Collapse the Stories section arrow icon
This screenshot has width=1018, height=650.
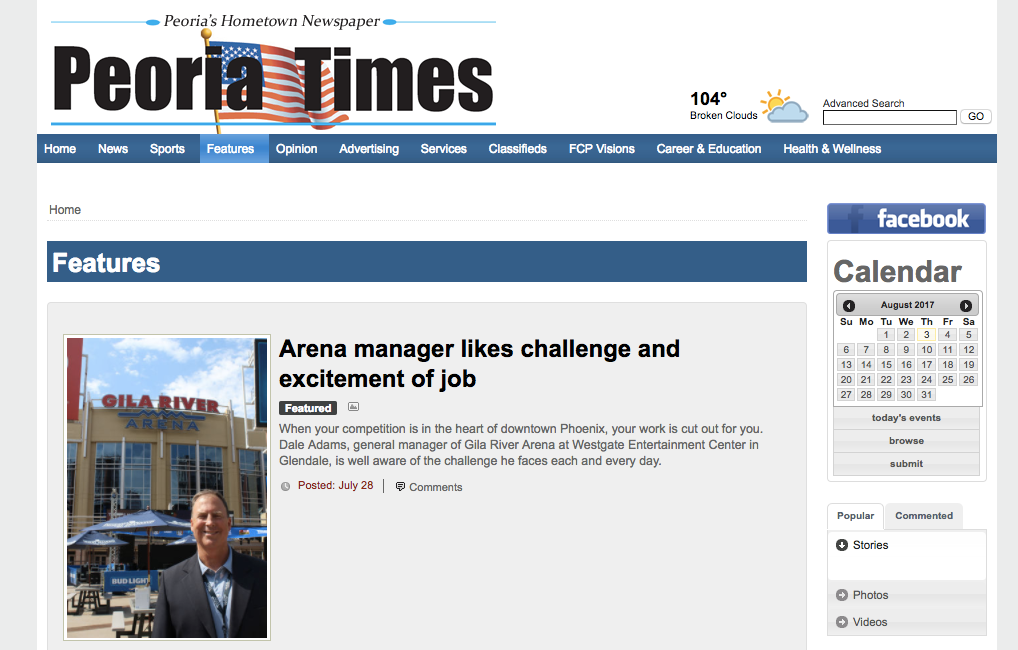point(842,545)
